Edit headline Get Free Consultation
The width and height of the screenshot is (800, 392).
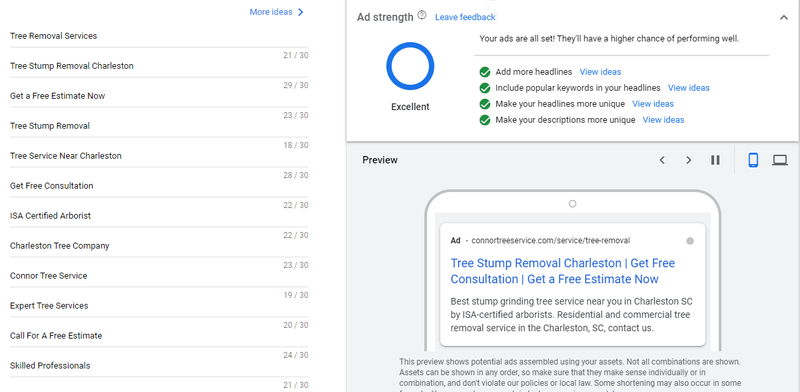tap(159, 186)
